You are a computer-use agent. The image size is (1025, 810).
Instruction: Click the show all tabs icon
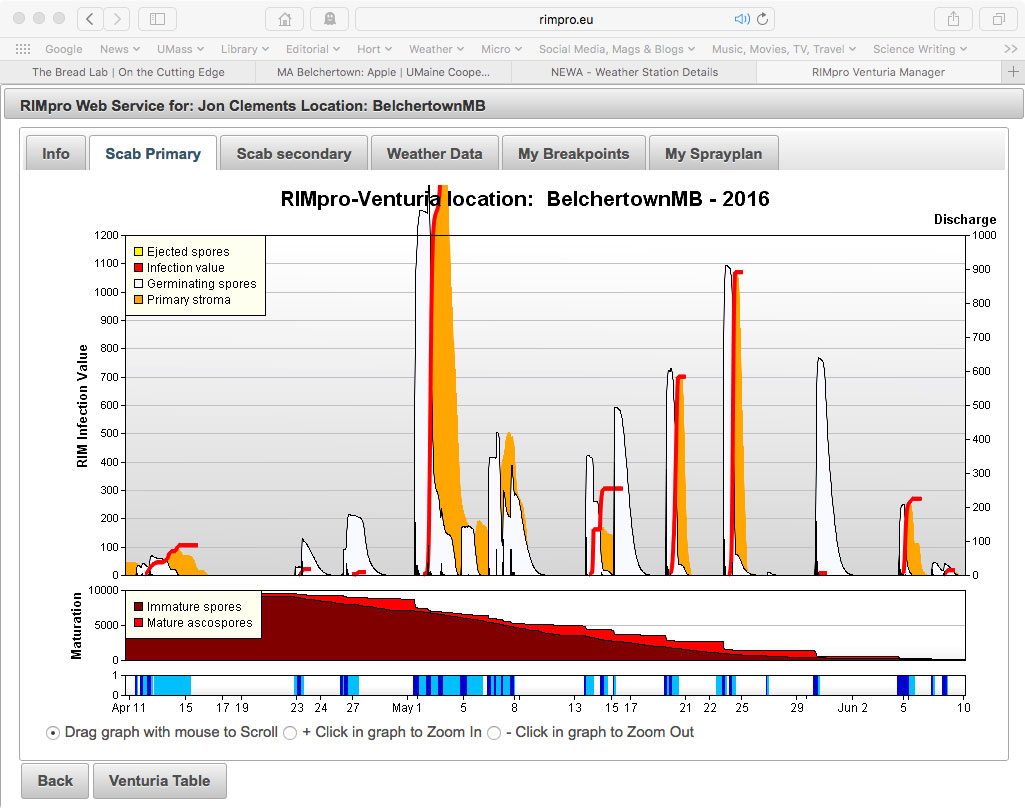(998, 19)
